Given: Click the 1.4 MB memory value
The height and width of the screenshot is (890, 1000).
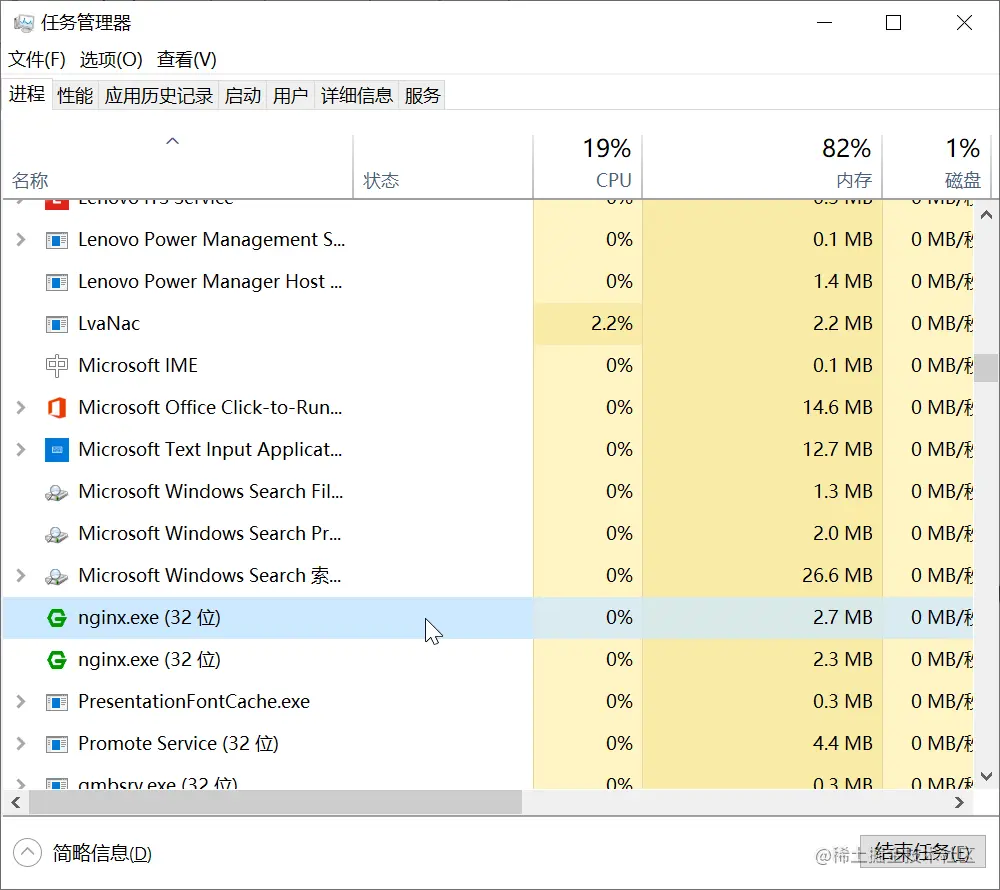Looking at the screenshot, I should (842, 281).
